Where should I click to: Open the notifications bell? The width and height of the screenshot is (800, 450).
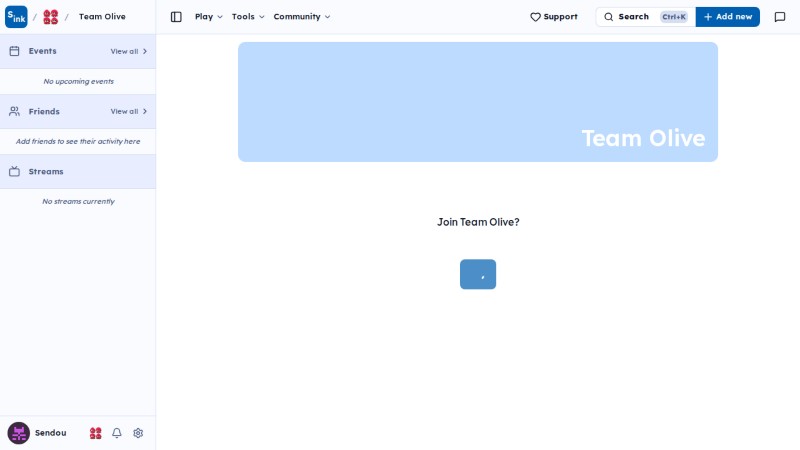coord(117,433)
